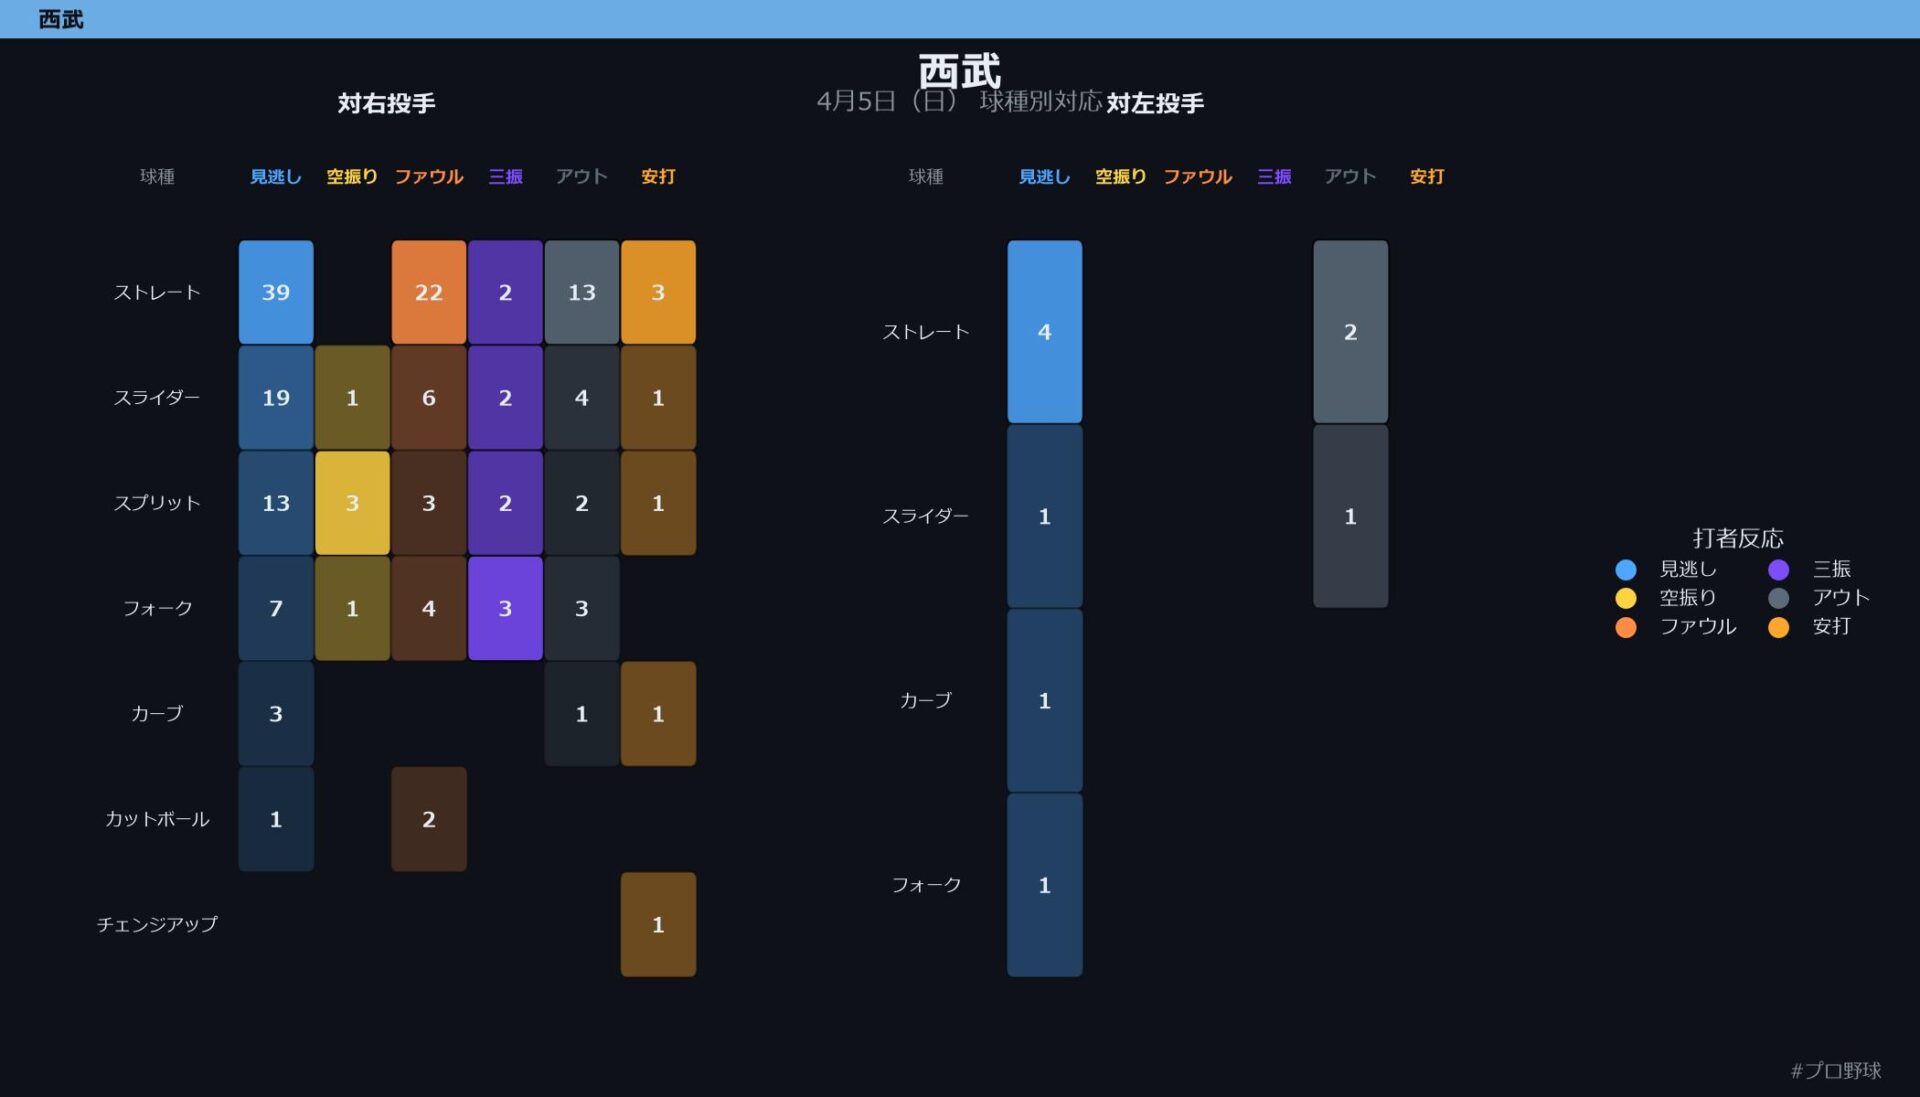Viewport: 1920px width, 1097px height.
Task: Click スライダー row label in 対右投手 panel
Action: tap(157, 397)
